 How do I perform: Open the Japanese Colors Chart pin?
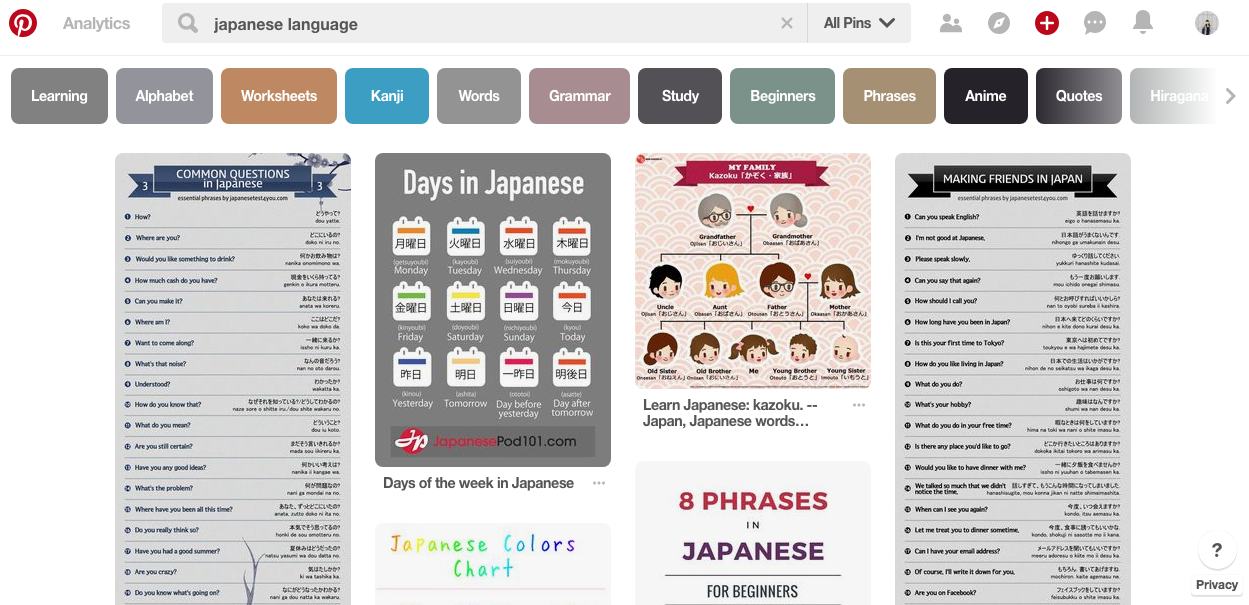[x=493, y=564]
